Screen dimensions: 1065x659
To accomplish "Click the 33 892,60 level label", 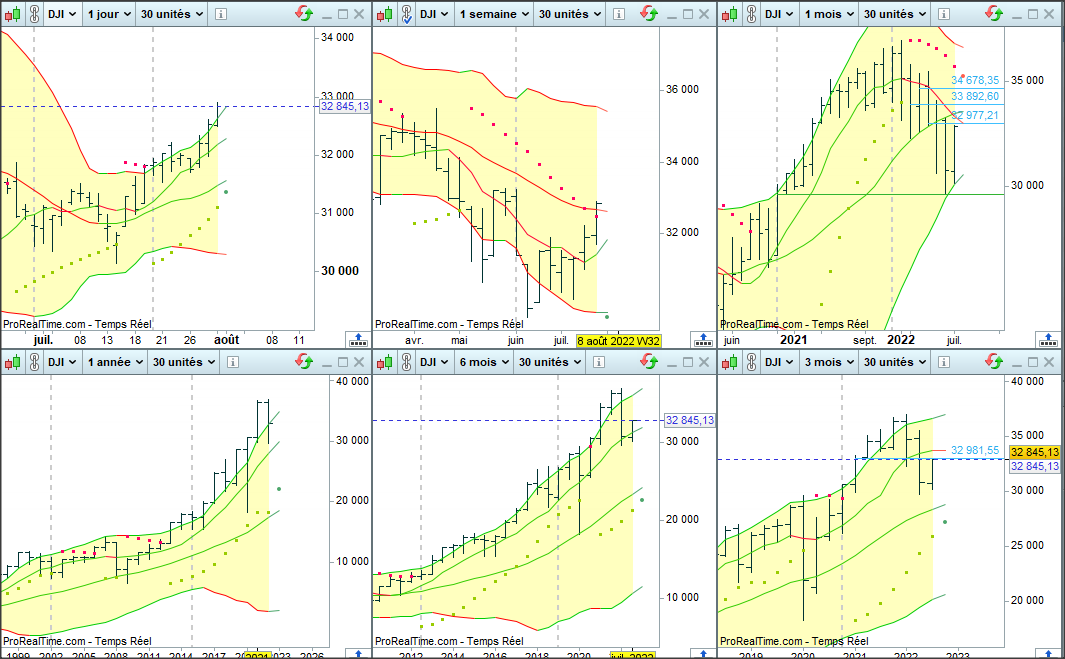I will click(x=975, y=96).
